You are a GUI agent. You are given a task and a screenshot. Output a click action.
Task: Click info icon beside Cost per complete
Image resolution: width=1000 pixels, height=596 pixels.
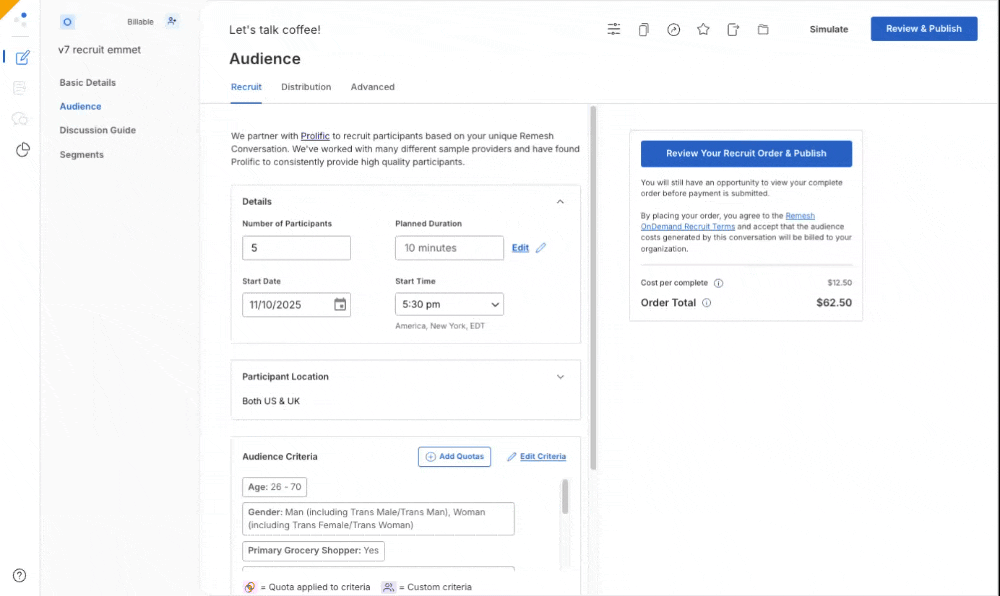718,283
